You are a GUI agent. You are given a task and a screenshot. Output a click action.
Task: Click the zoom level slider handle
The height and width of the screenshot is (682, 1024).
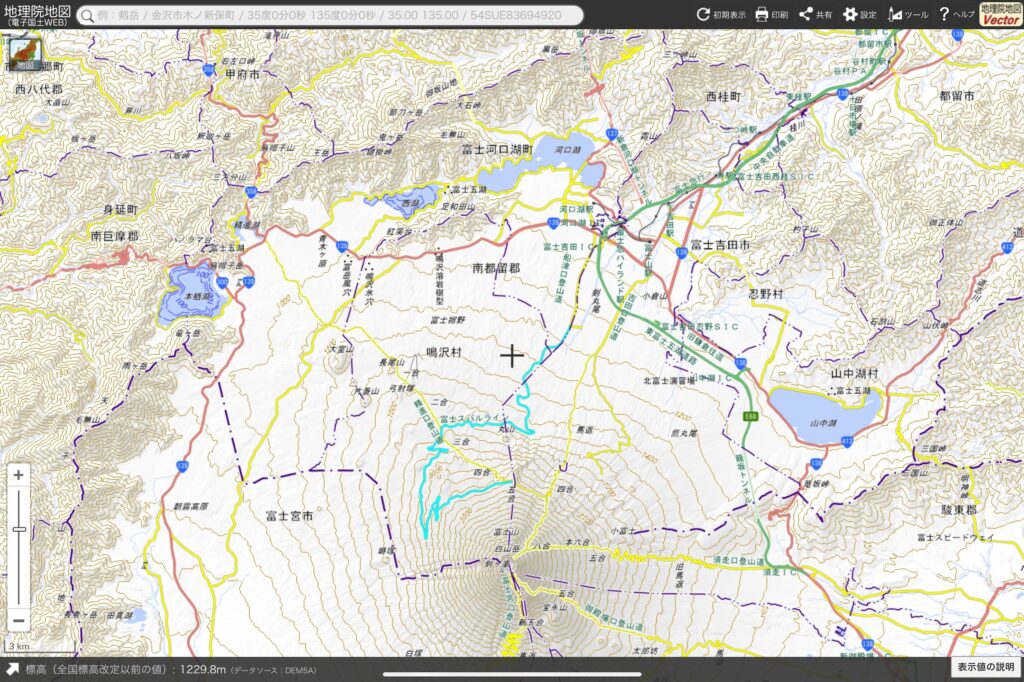tap(19, 528)
